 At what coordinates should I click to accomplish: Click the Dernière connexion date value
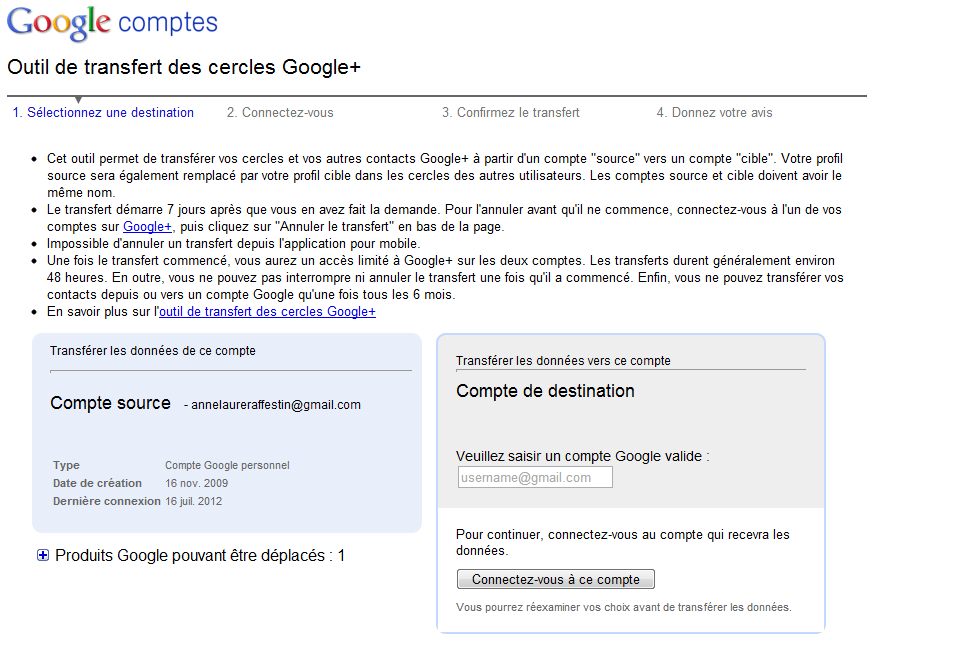point(194,501)
